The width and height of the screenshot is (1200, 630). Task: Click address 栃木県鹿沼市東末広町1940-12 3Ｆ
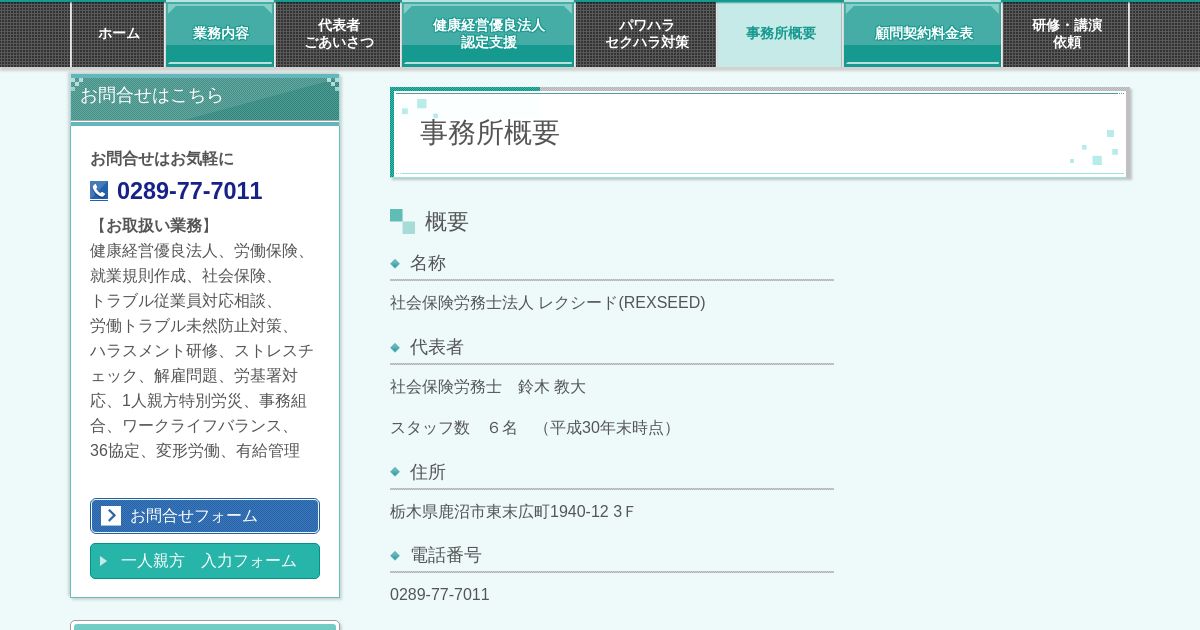(512, 512)
